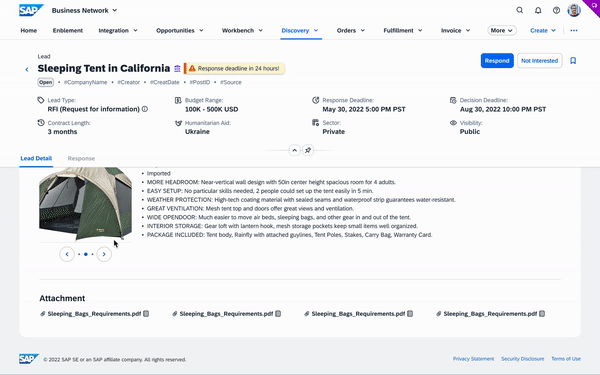This screenshot has height=375, width=600.
Task: Go to the Home tab
Action: [x=29, y=30]
